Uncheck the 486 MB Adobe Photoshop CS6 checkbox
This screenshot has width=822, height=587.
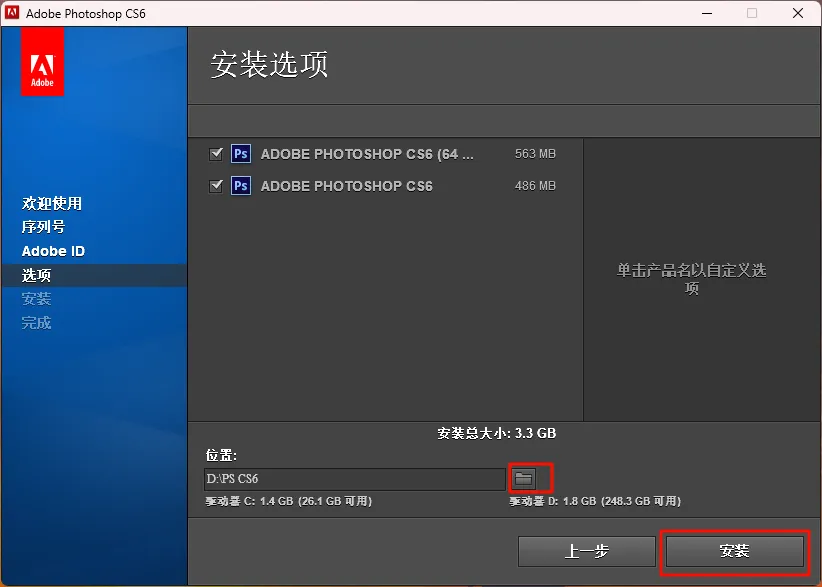click(216, 186)
